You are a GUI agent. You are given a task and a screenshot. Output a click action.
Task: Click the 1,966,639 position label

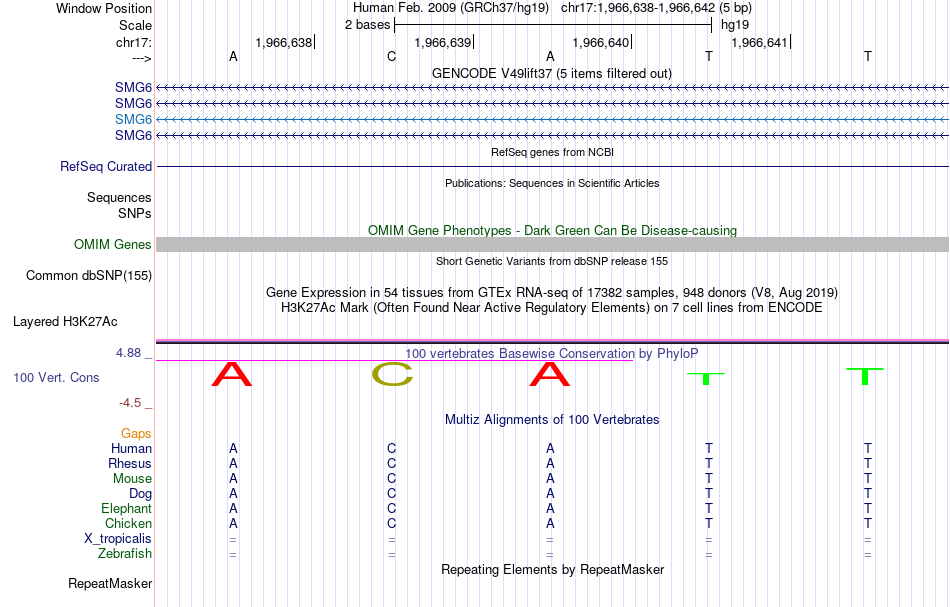click(442, 42)
